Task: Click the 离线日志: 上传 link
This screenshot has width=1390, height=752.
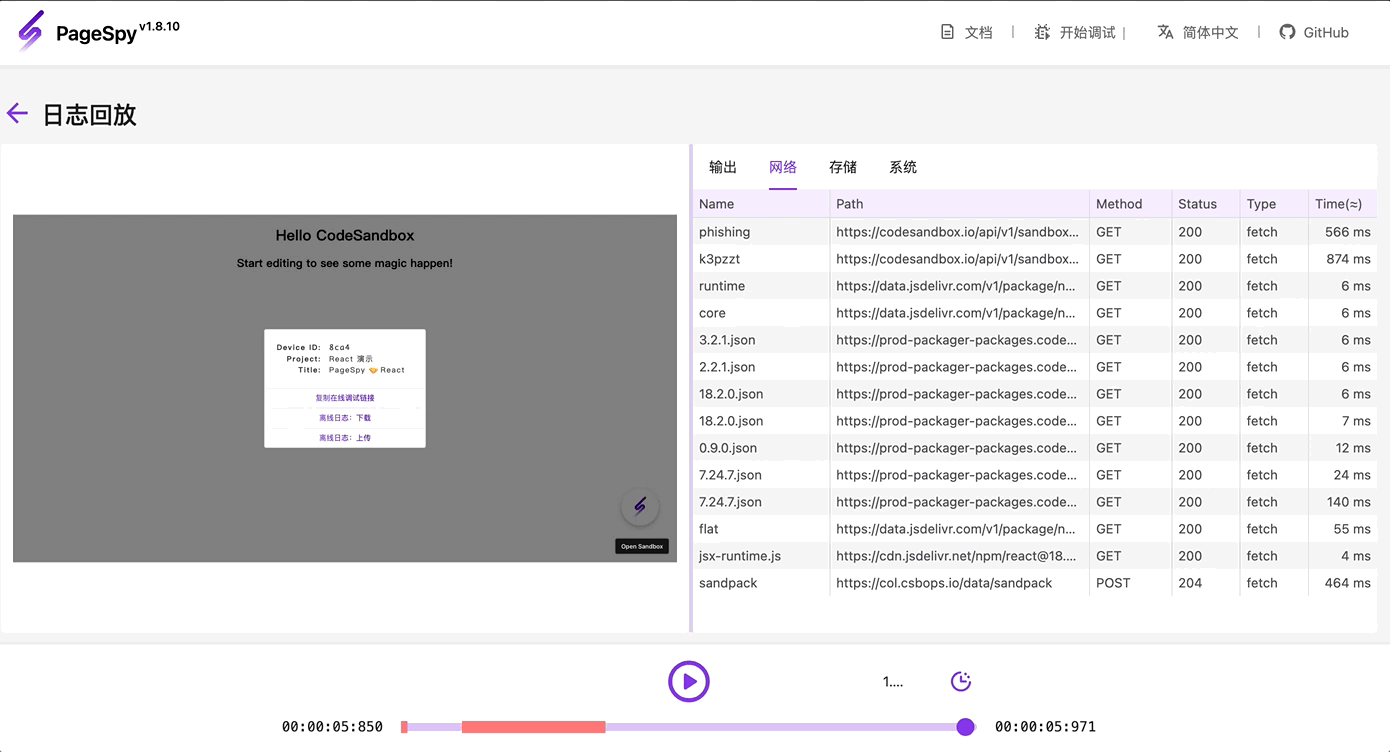Action: click(x=344, y=437)
